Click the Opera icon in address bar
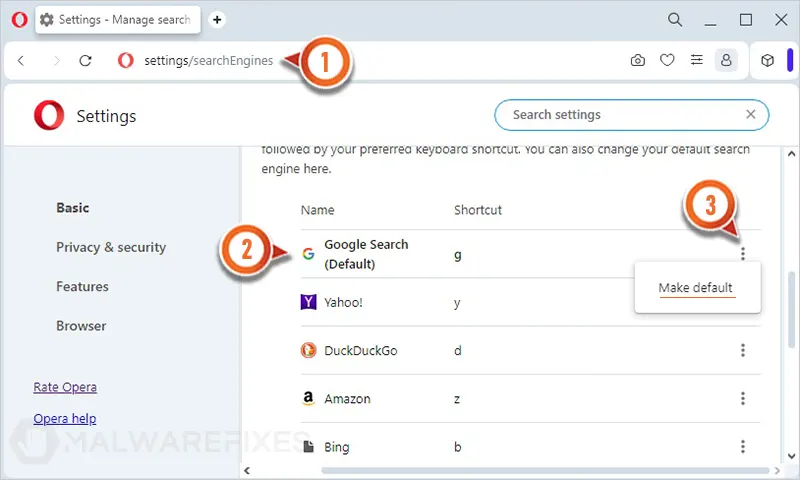 pyautogui.click(x=126, y=60)
